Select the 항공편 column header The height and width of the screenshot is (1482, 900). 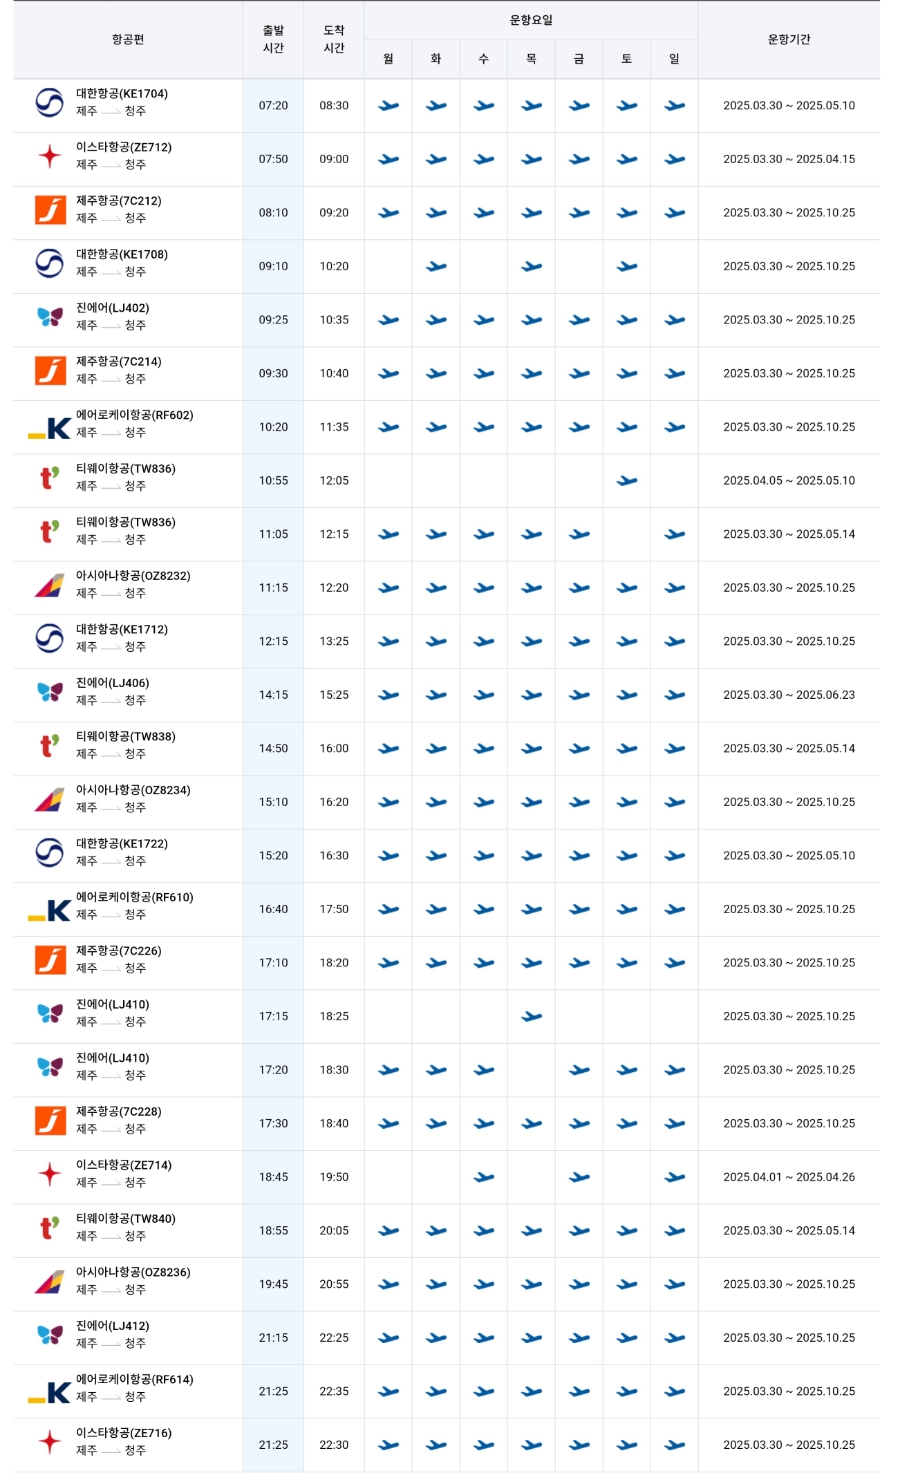pyautogui.click(x=128, y=40)
